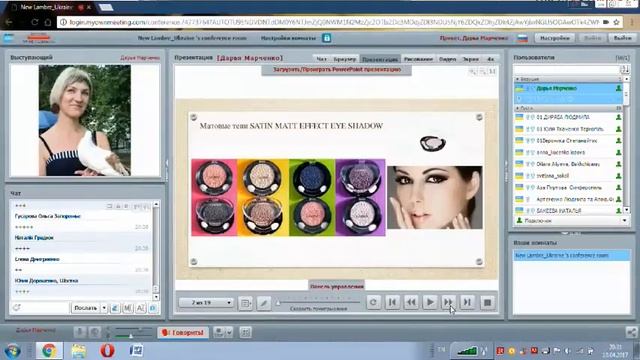
Task: Switch to the Браузер tab
Action: point(344,59)
